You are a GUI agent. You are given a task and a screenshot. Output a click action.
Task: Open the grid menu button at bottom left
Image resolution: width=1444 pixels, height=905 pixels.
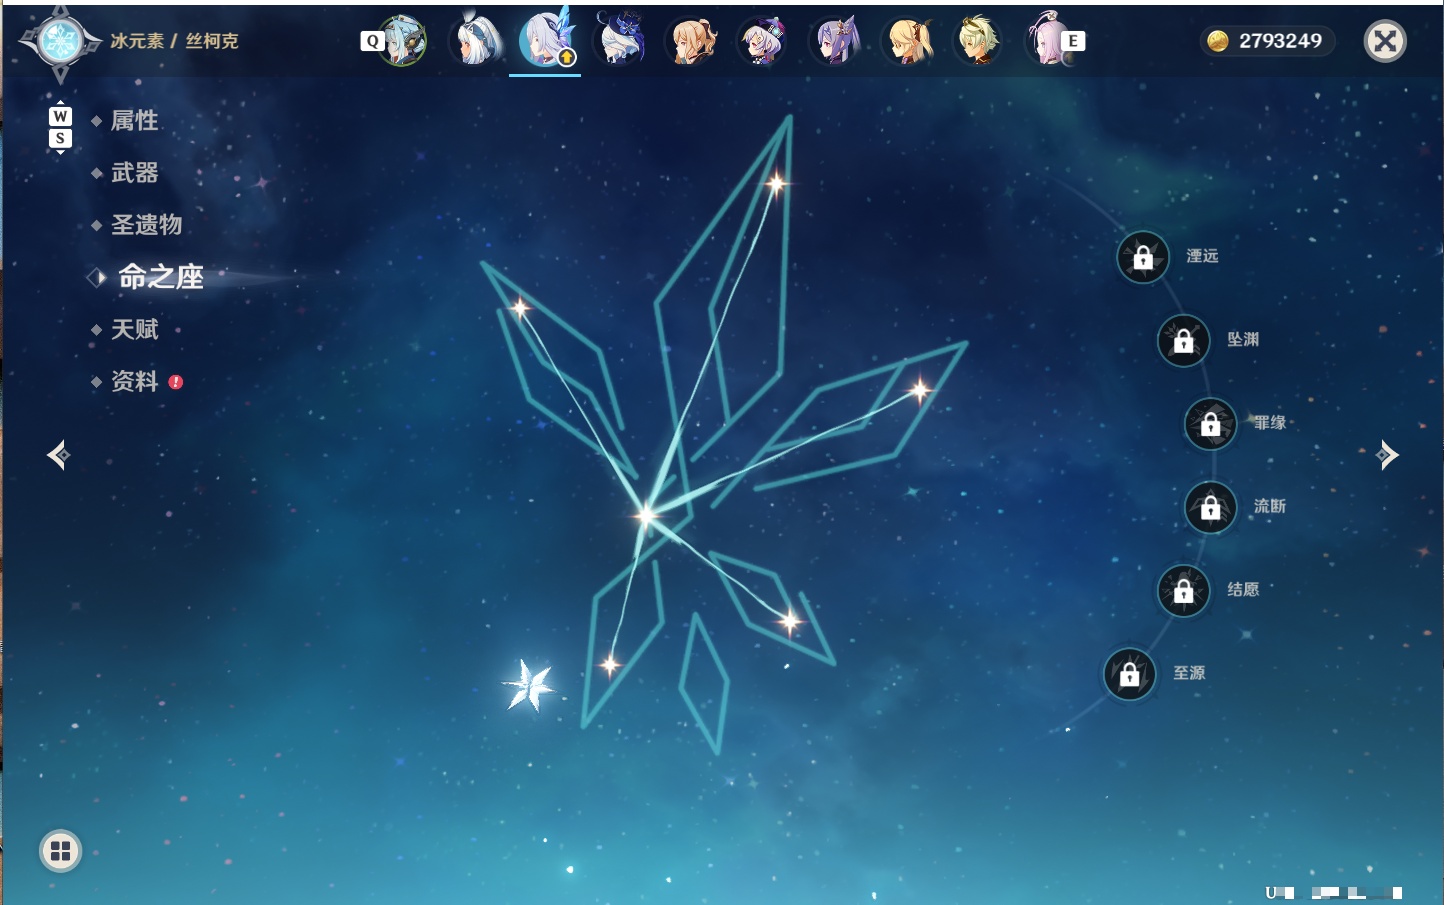(x=60, y=851)
